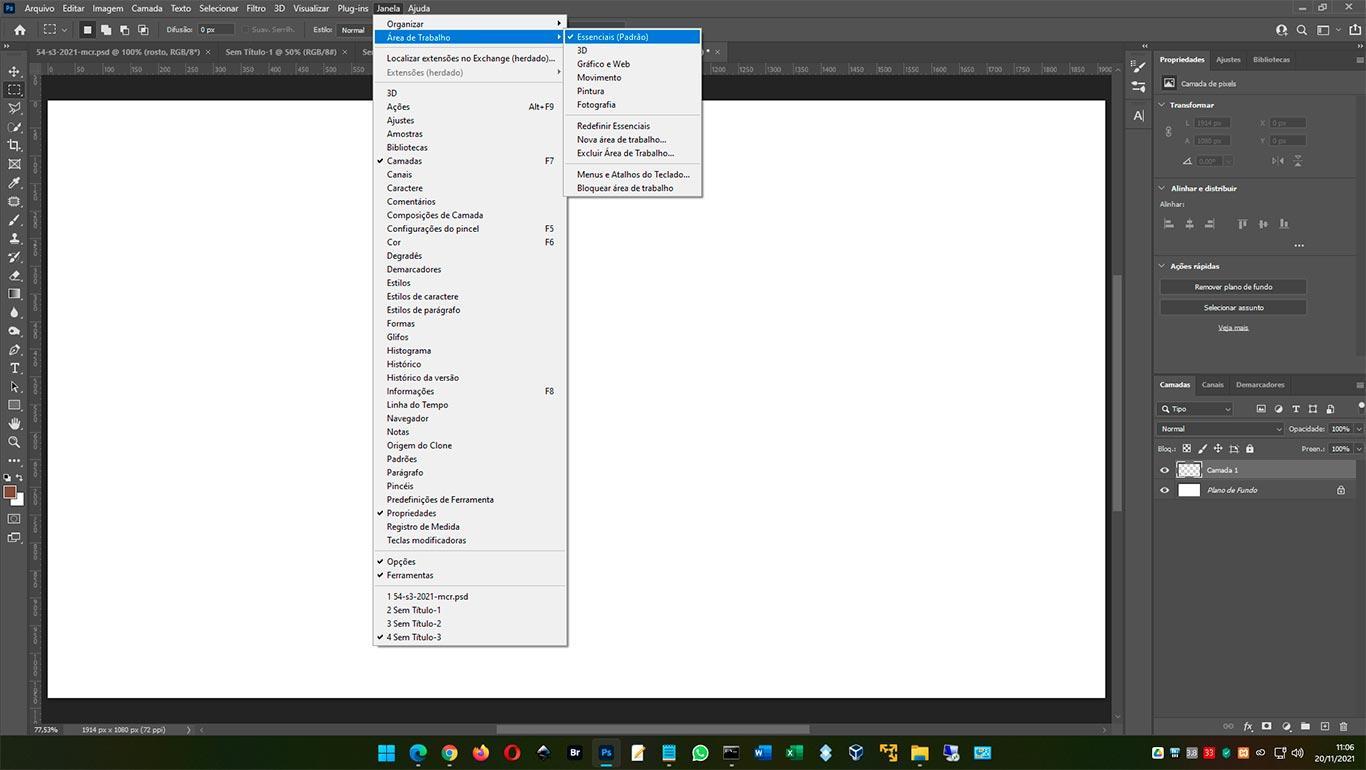1366x770 pixels.
Task: Click the Home icon in options bar
Action: (20, 30)
